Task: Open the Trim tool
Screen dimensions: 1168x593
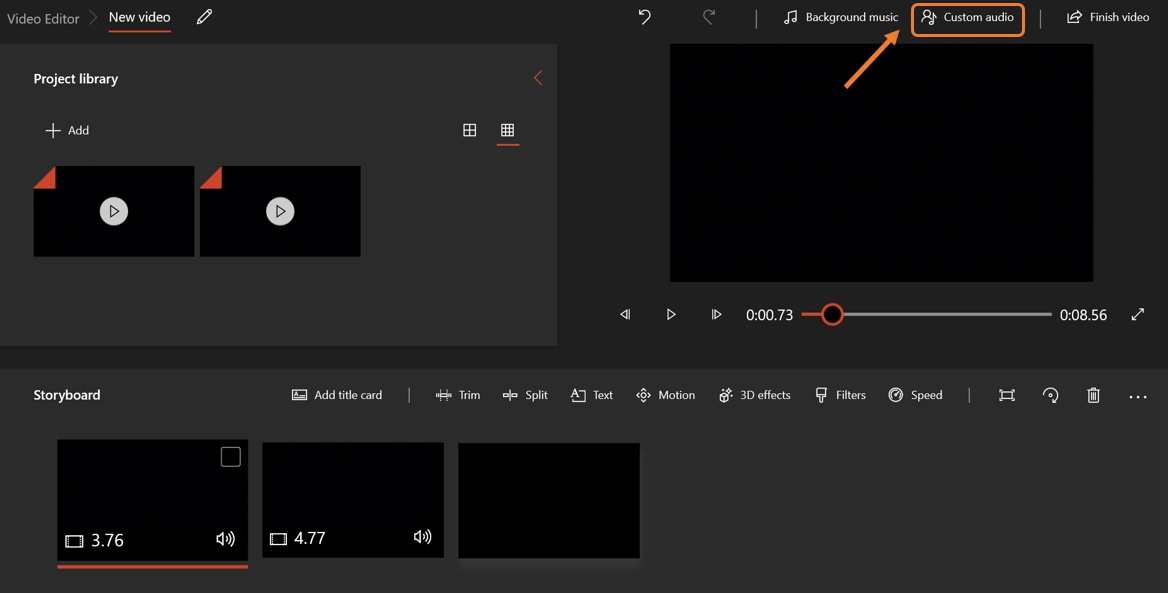Action: pos(458,395)
